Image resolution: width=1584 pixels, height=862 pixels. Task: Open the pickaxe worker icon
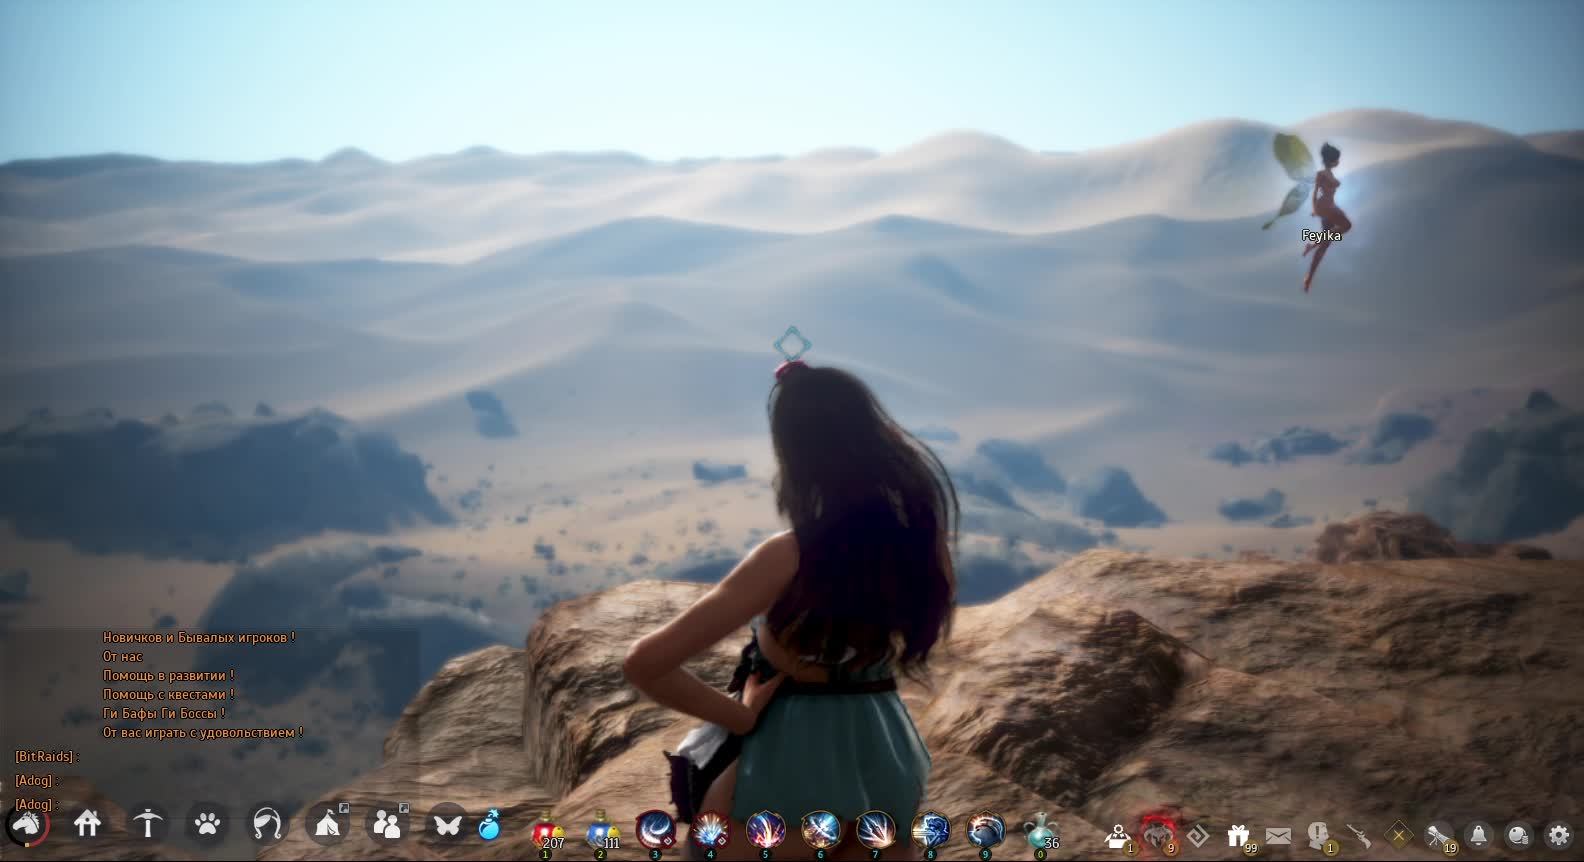coord(148,824)
